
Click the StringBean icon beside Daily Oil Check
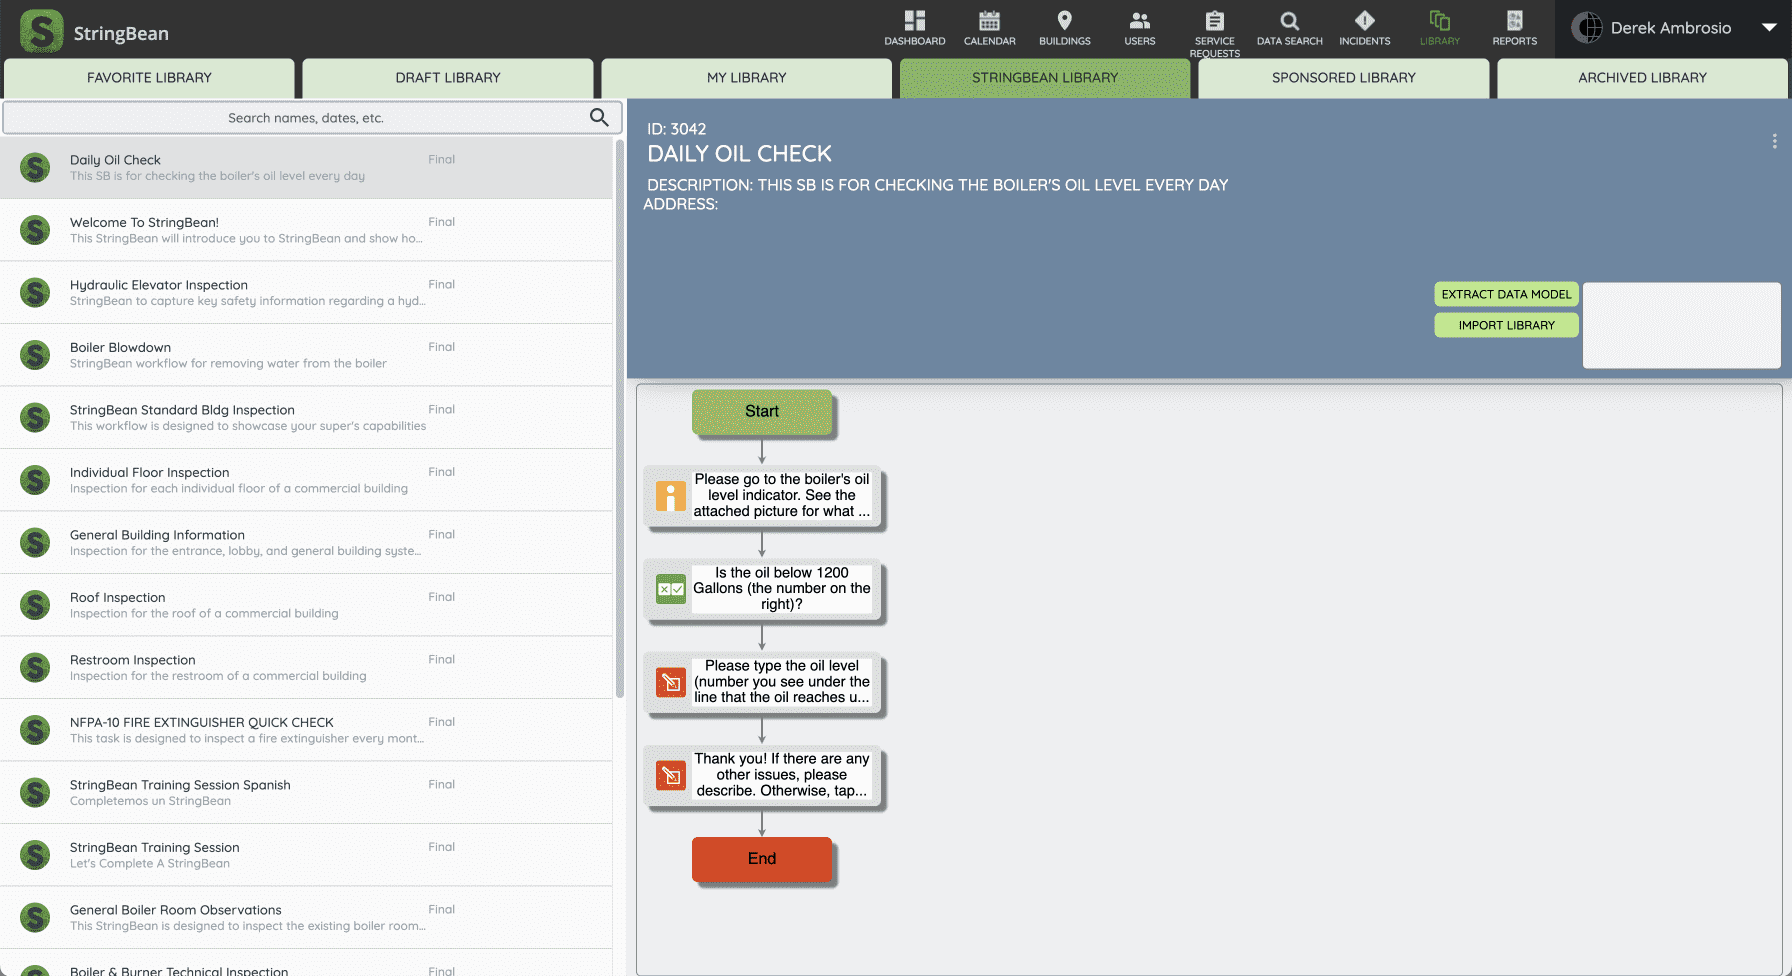coord(35,167)
